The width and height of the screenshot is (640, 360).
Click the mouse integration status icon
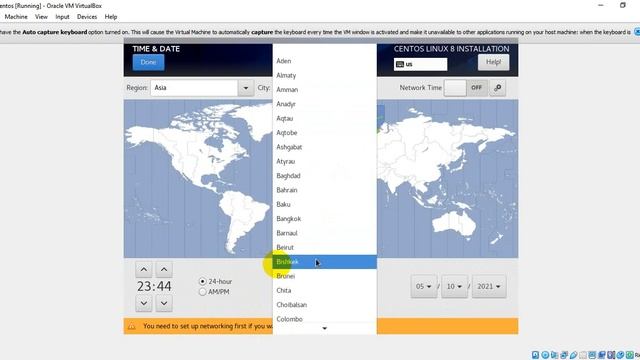pyautogui.click(x=620, y=355)
